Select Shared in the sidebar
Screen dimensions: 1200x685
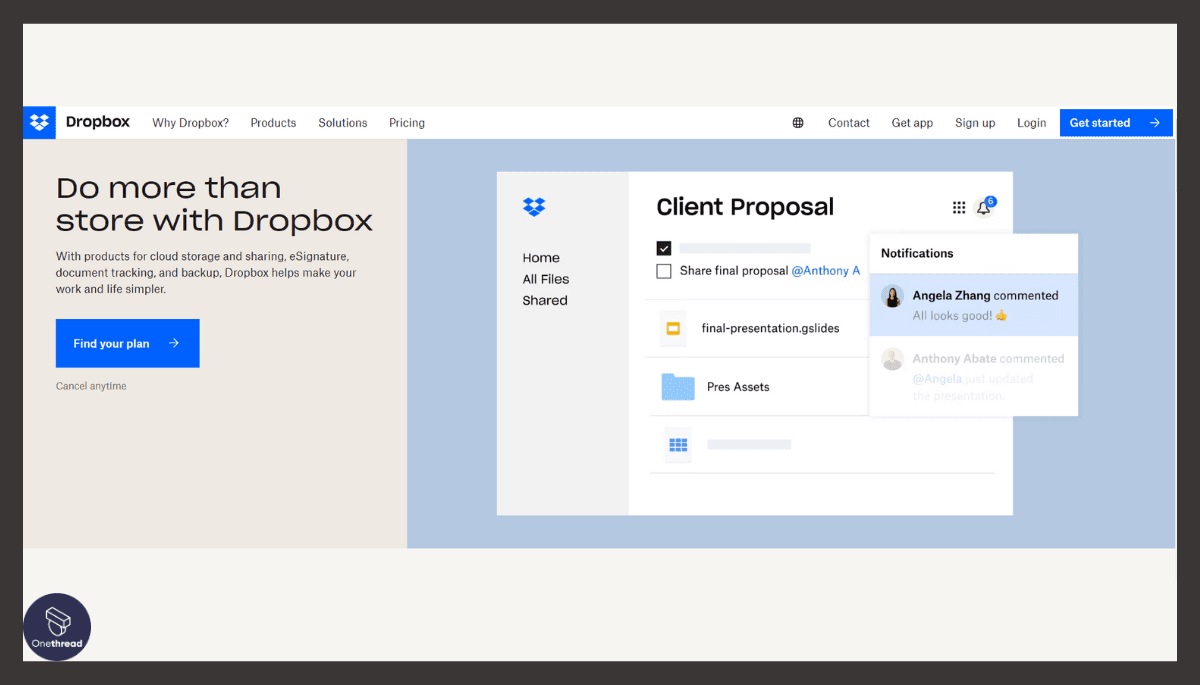pyautogui.click(x=544, y=300)
